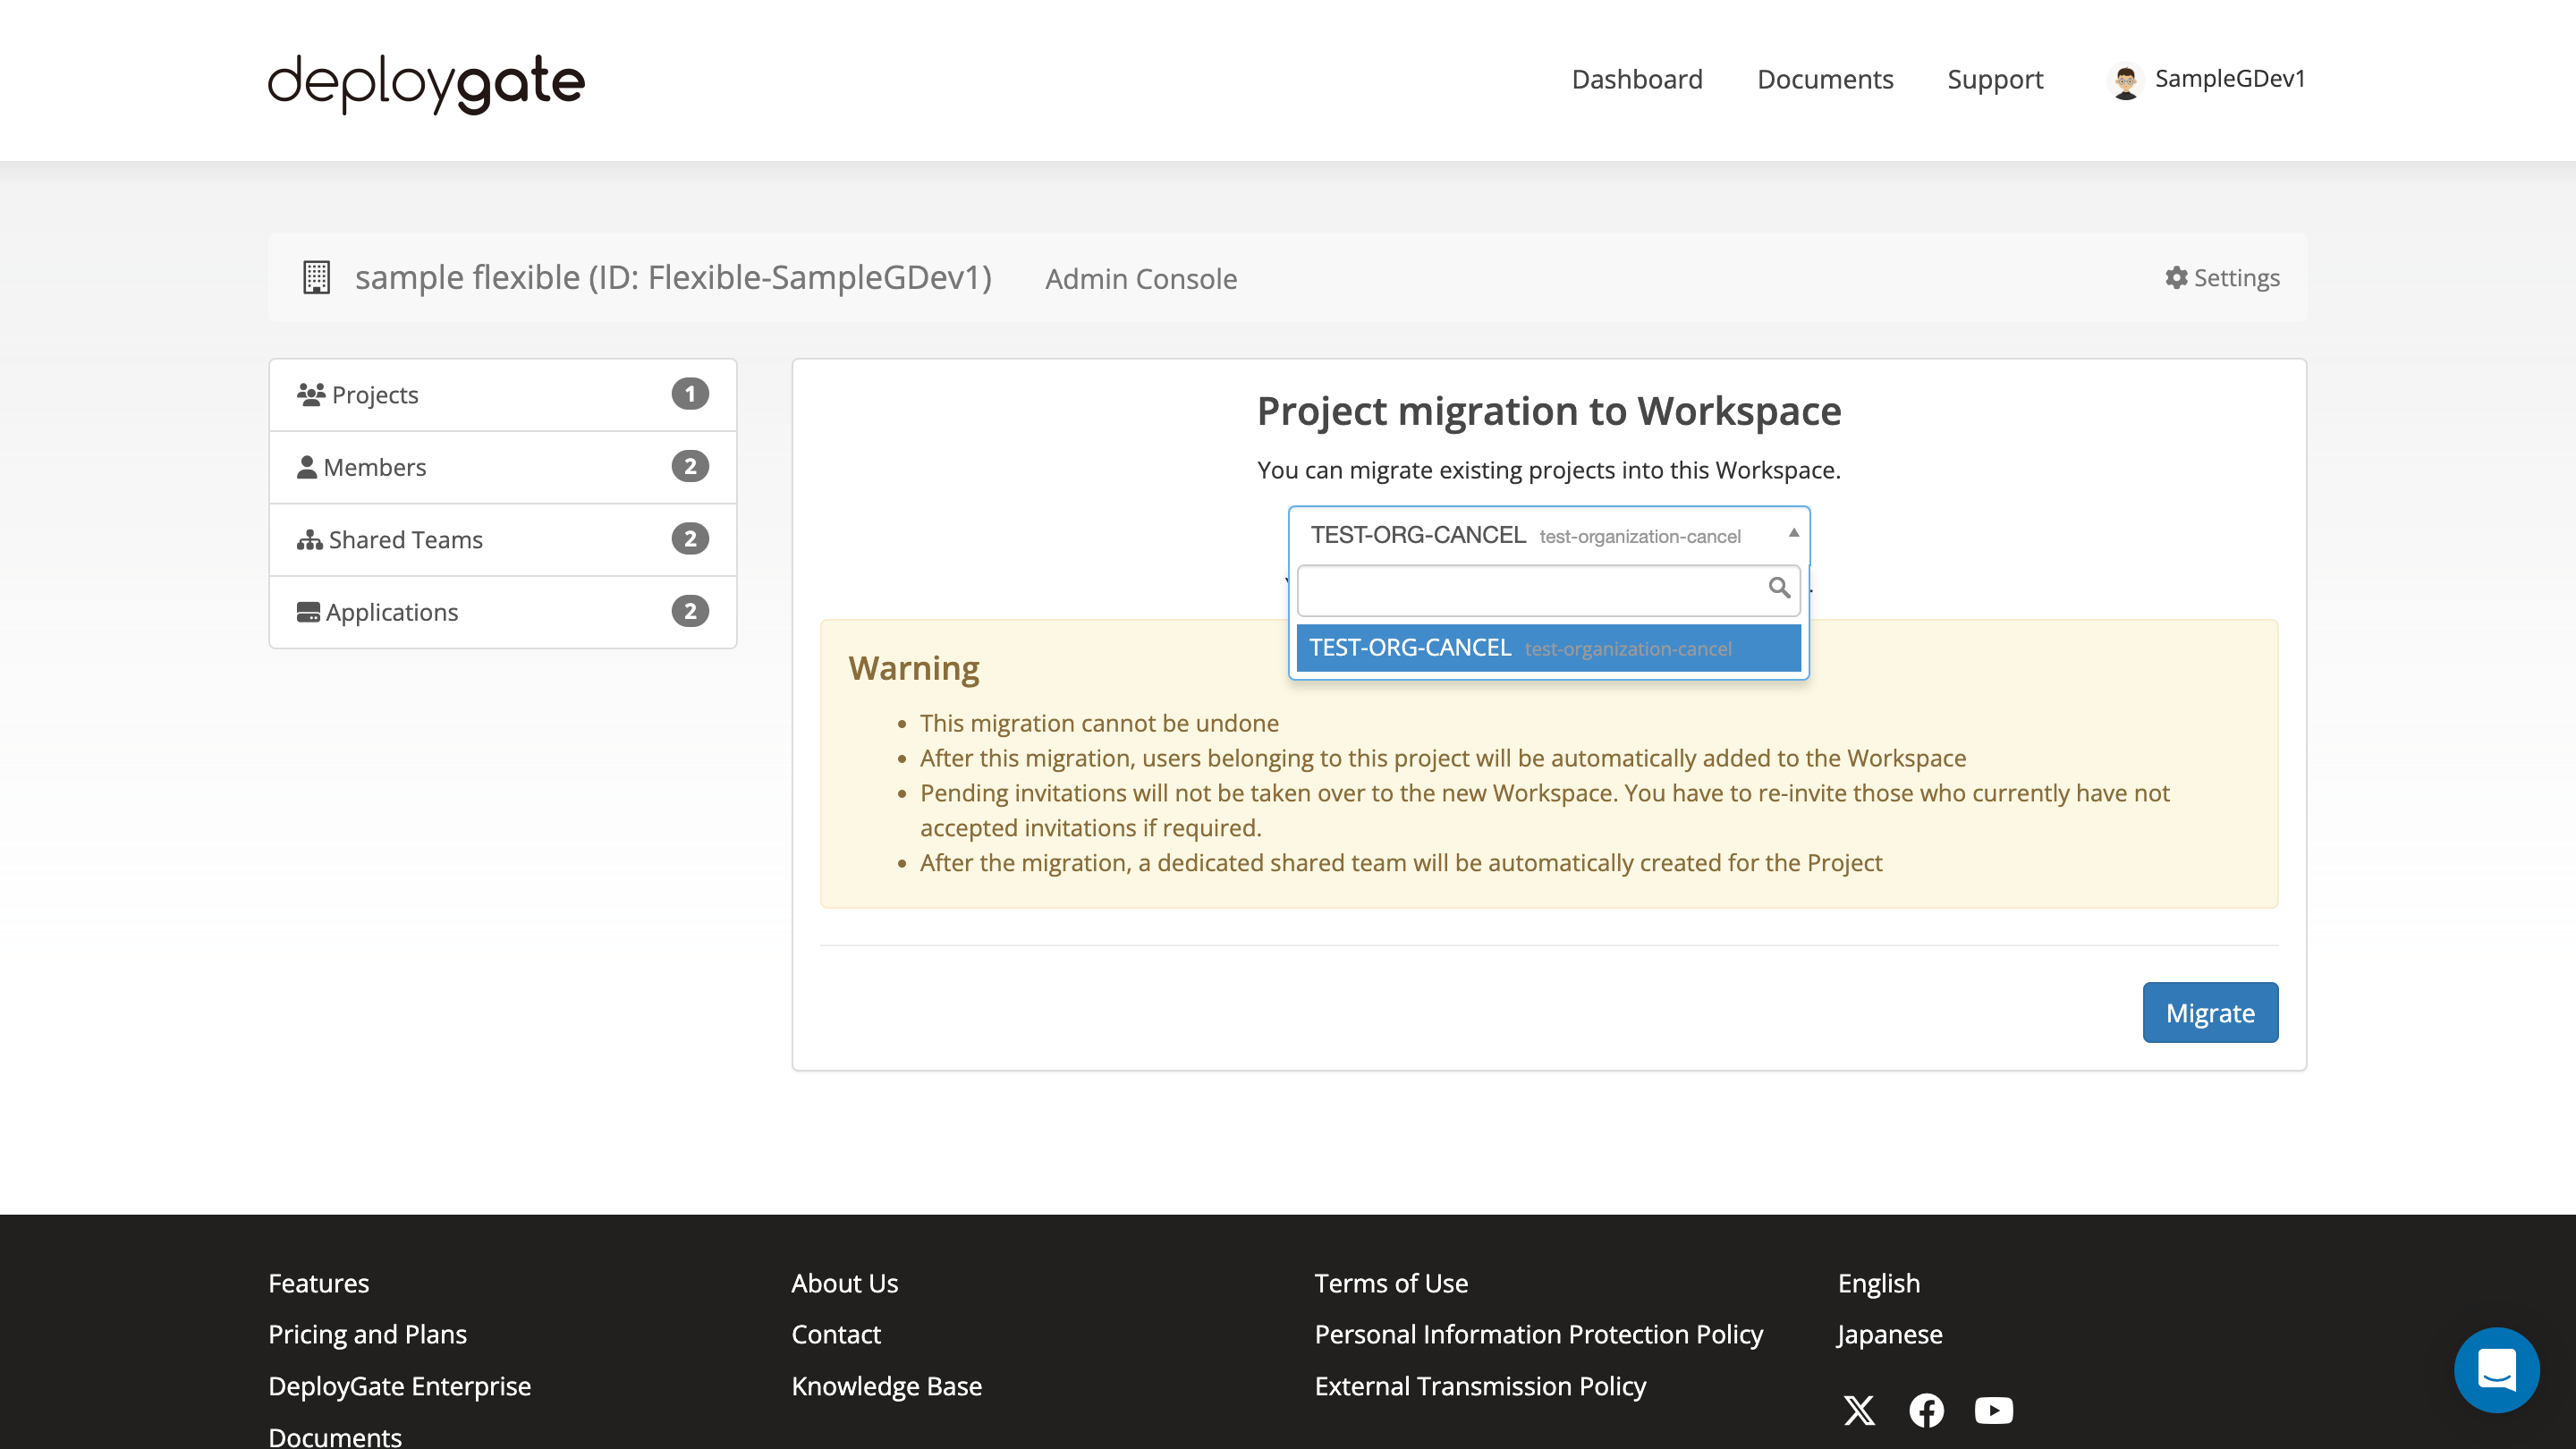Go to the Dashboard menu item

[x=1637, y=79]
